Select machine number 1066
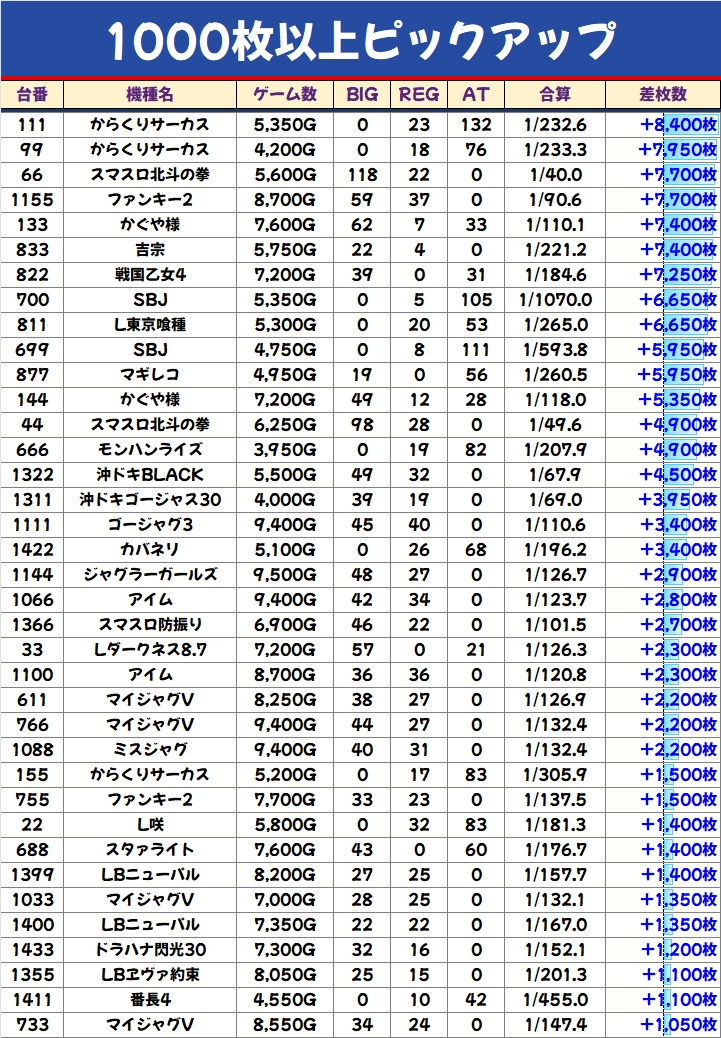The height and width of the screenshot is (1038, 721). (x=32, y=600)
